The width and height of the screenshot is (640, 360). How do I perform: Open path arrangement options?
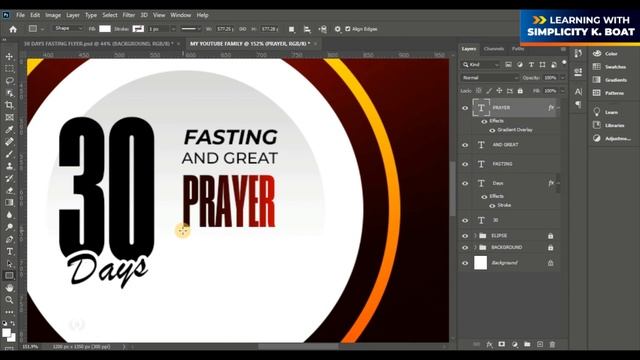pyautogui.click(x=322, y=29)
